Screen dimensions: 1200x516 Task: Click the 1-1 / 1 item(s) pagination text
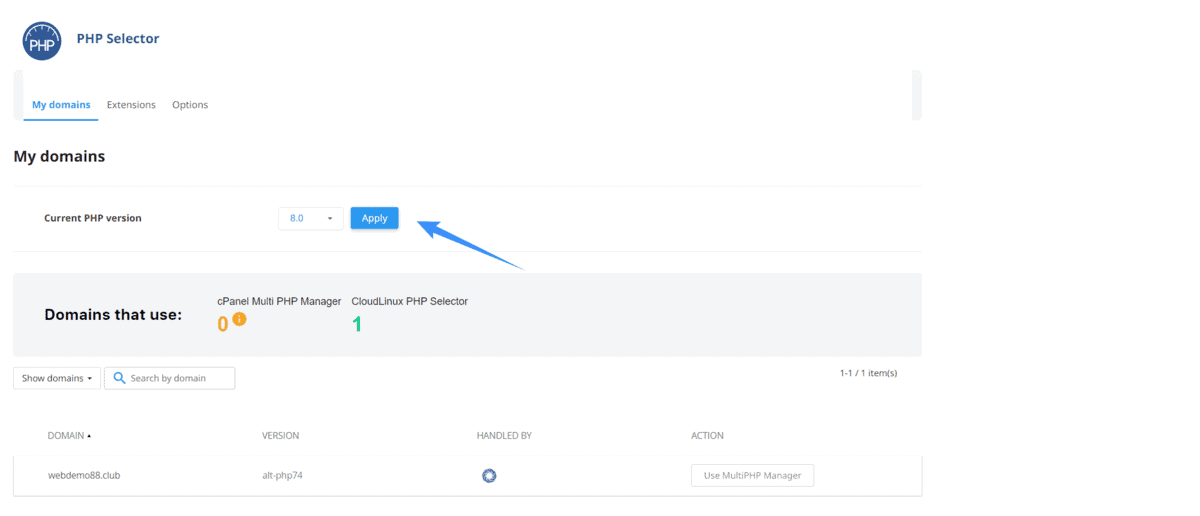tap(868, 373)
